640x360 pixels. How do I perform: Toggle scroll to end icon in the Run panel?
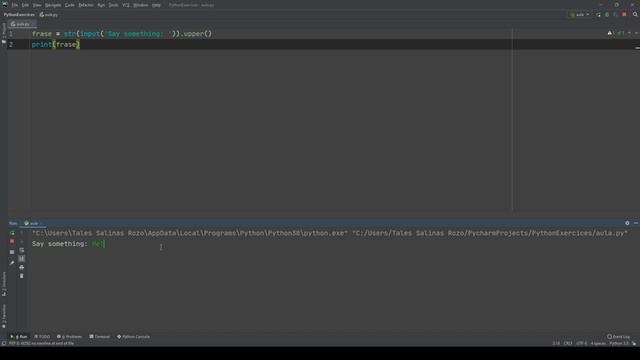22,259
